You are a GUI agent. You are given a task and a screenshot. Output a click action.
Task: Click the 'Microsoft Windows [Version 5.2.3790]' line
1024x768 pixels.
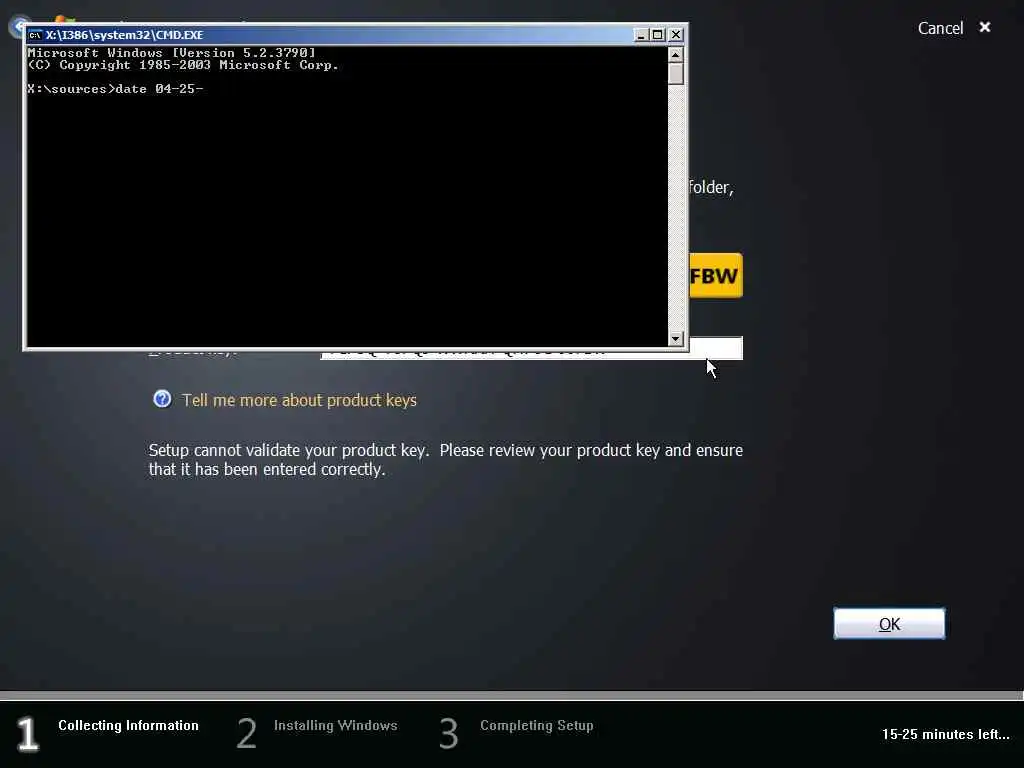point(171,53)
